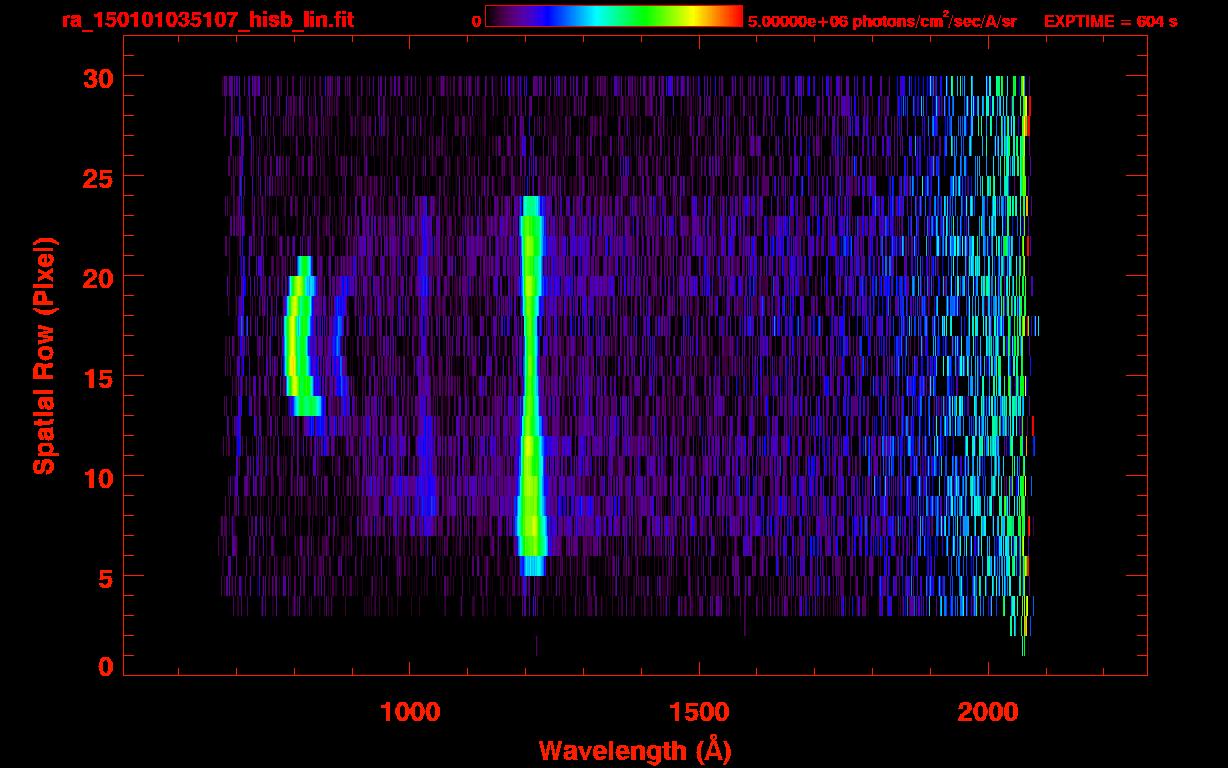Click the ra_150101035107_hisb_lin.fit filename title
Screen dimensions: 1228x768
(207, 20)
